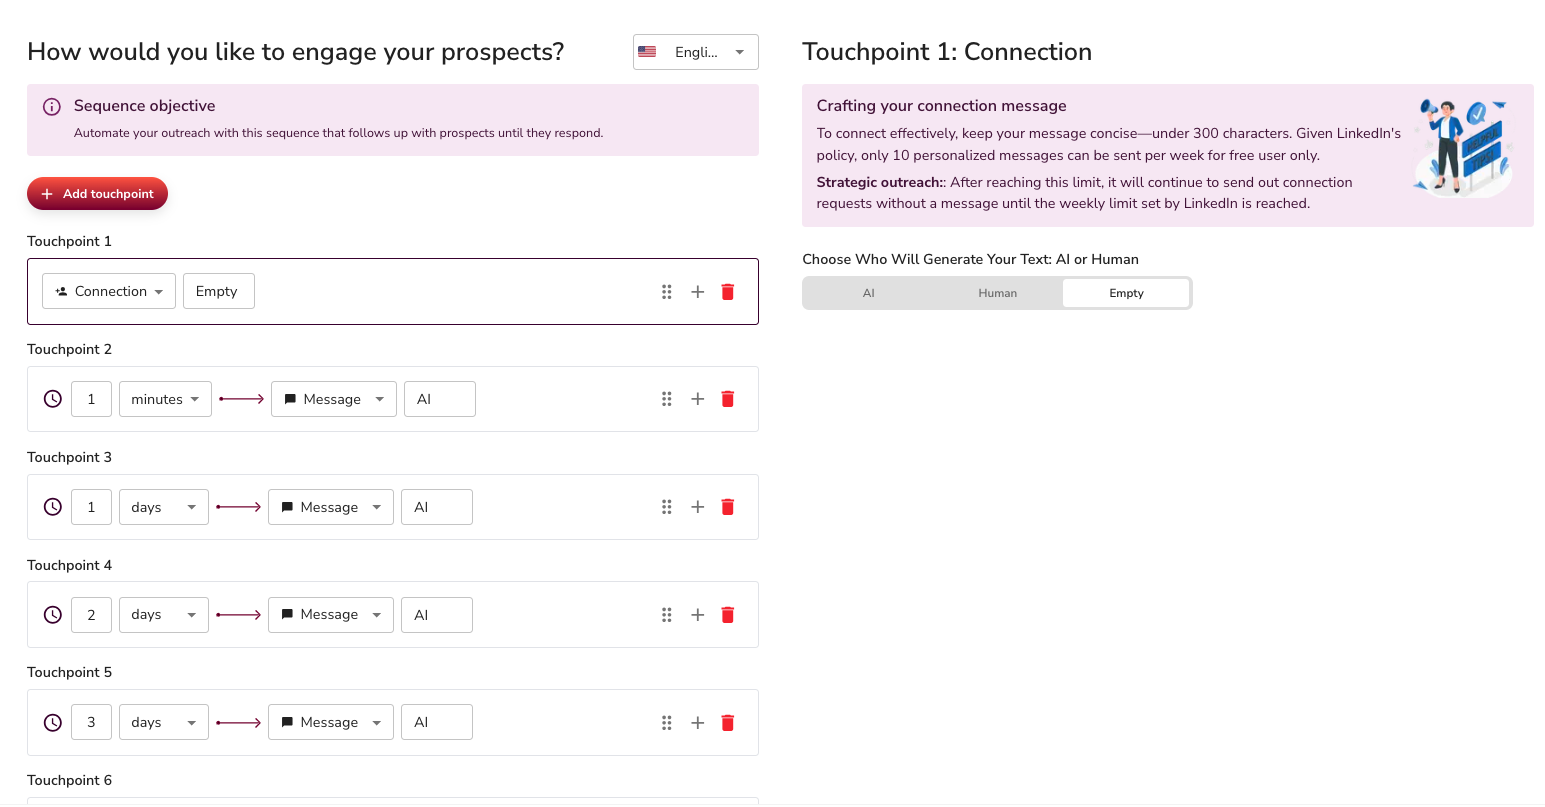The image size is (1545, 807).
Task: Grab the drag handle on Touchpoint 3
Action: click(x=666, y=507)
